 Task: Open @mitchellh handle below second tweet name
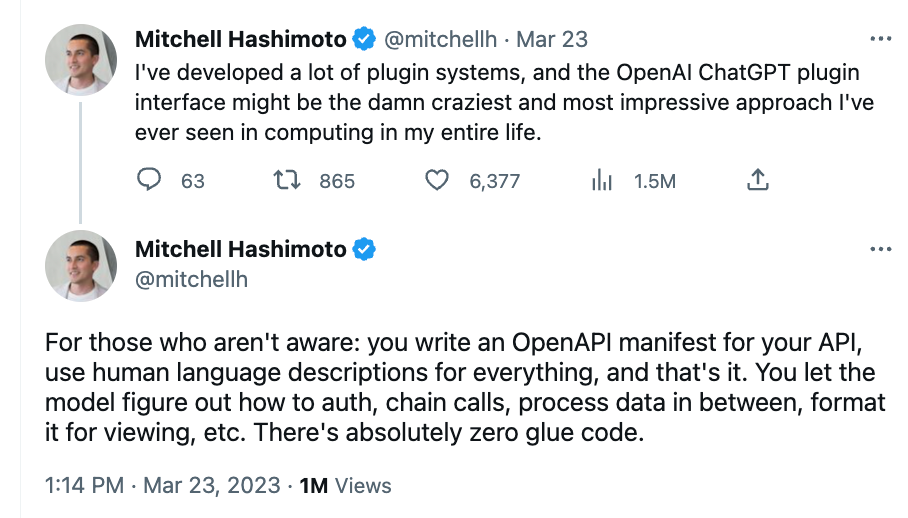point(191,280)
